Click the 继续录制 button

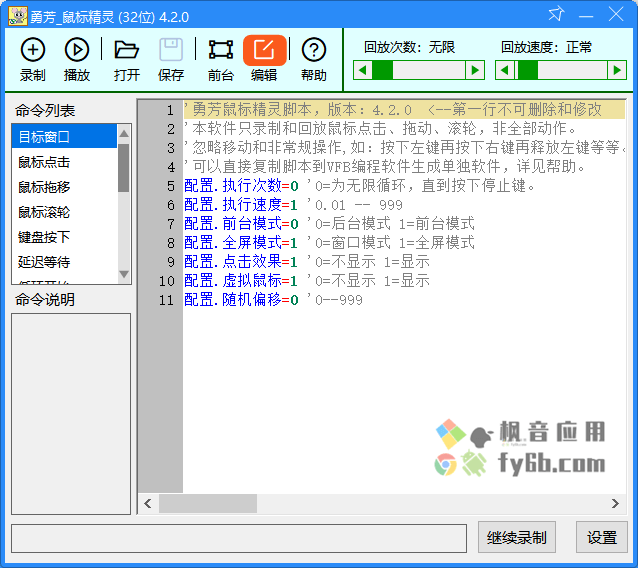coord(516,537)
